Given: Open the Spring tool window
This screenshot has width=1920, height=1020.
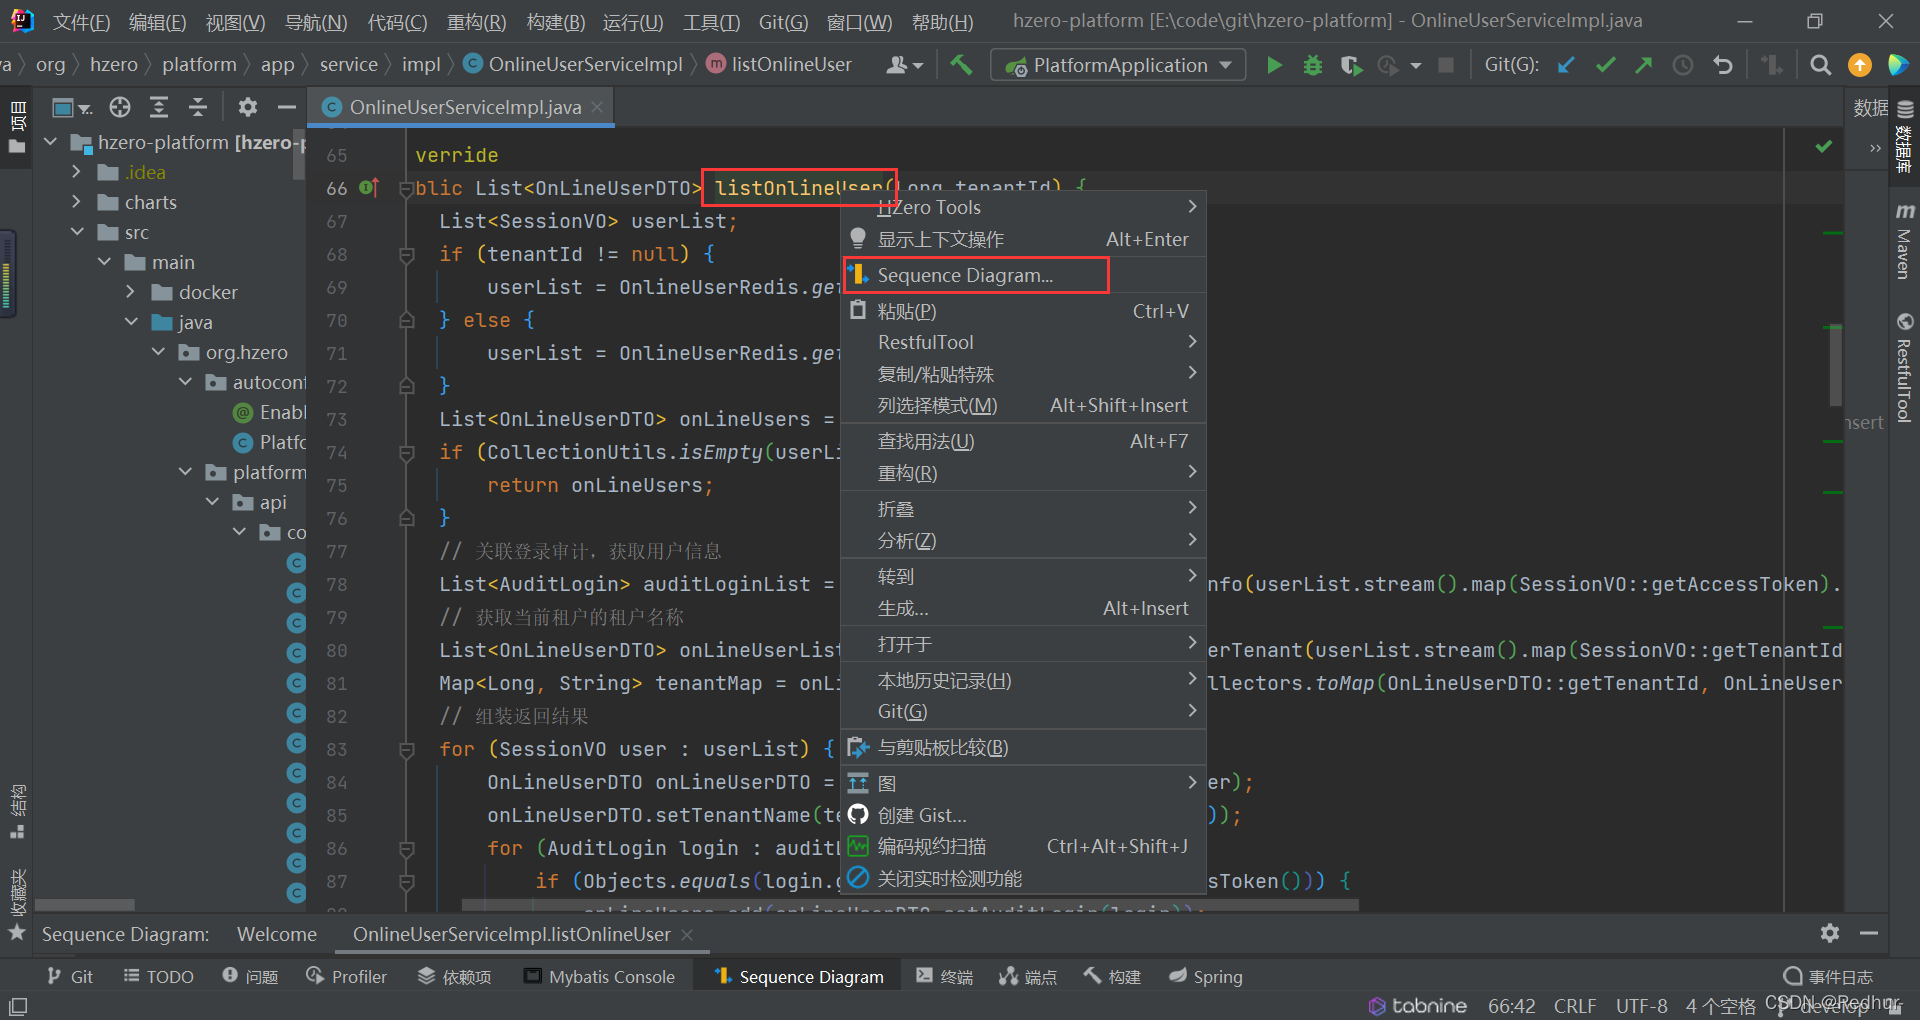Looking at the screenshot, I should pyautogui.click(x=1206, y=976).
